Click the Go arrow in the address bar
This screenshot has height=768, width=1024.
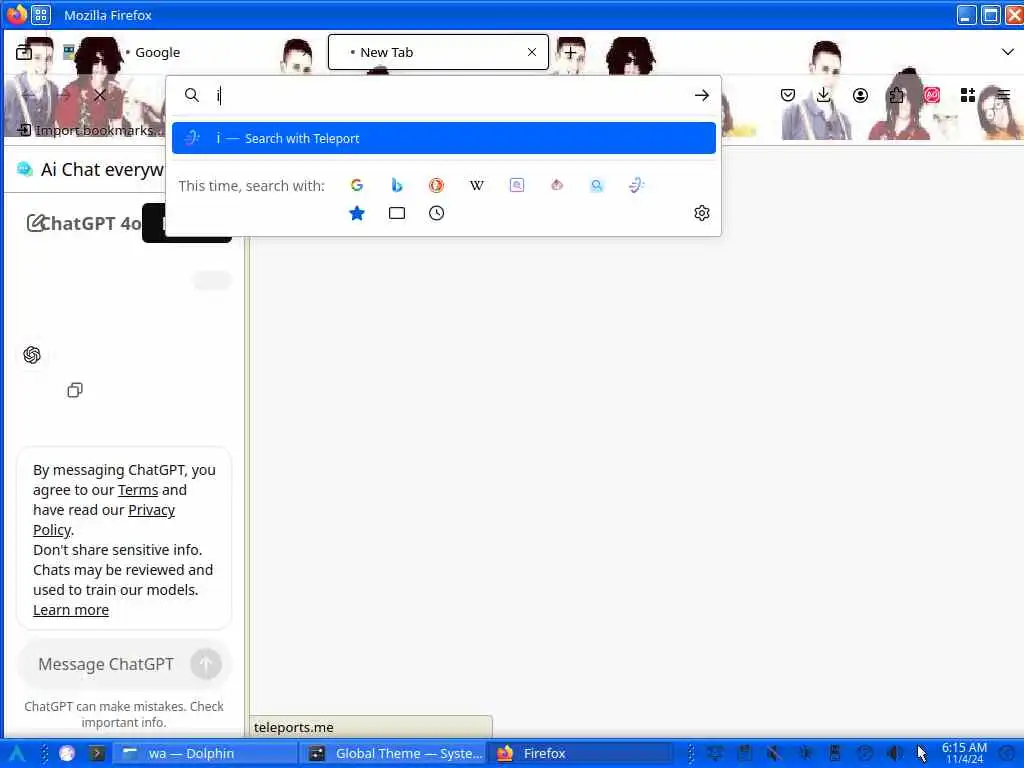click(x=701, y=95)
